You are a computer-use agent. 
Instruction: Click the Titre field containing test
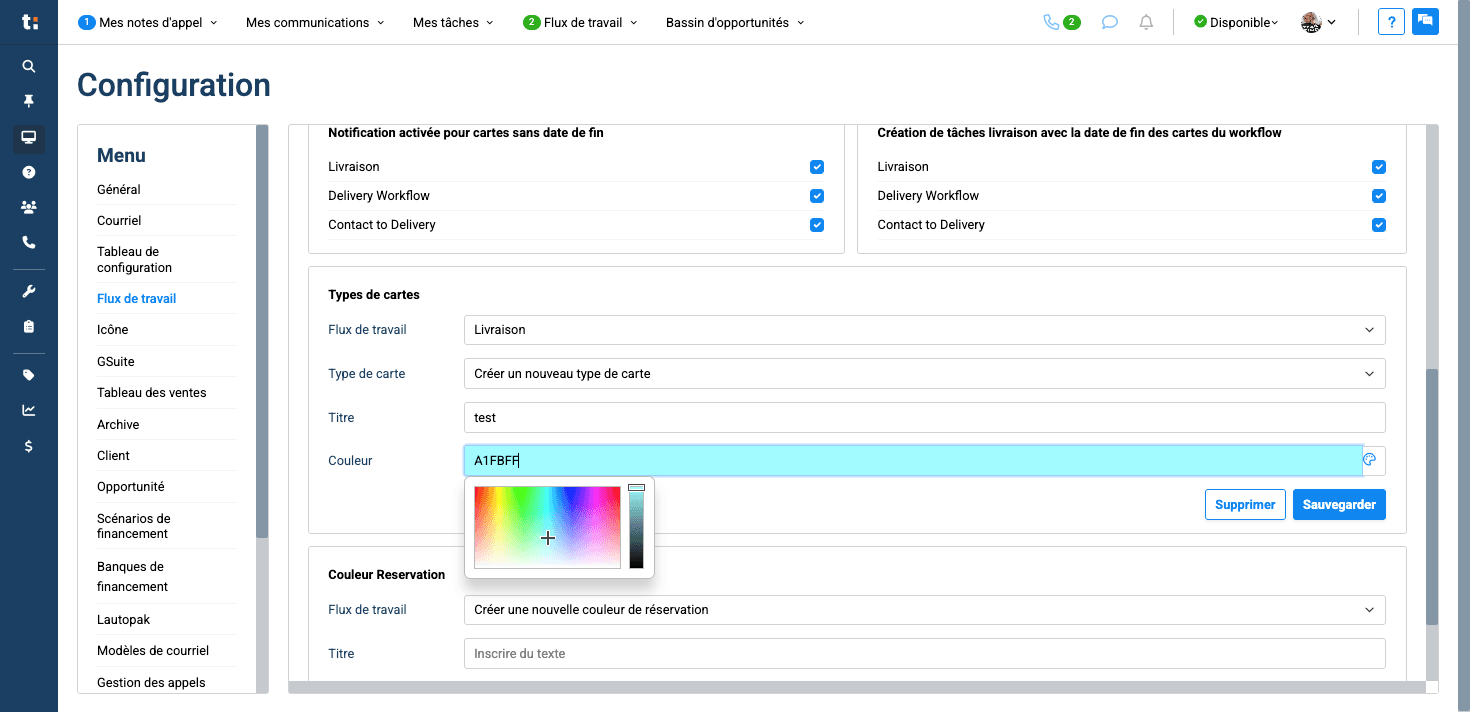[x=924, y=418]
